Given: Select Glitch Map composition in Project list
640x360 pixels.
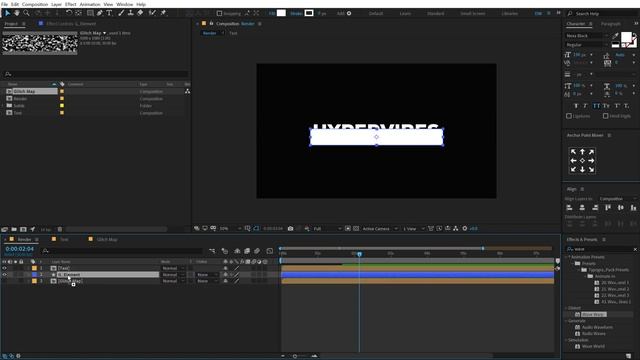Looking at the screenshot, I should [24, 91].
